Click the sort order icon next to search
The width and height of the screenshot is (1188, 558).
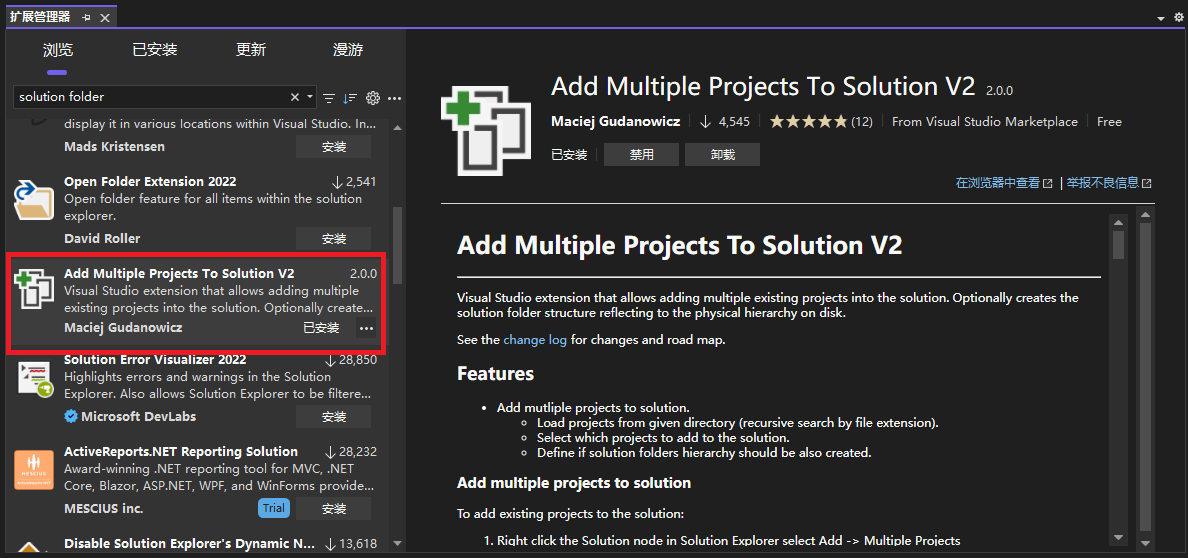(349, 98)
